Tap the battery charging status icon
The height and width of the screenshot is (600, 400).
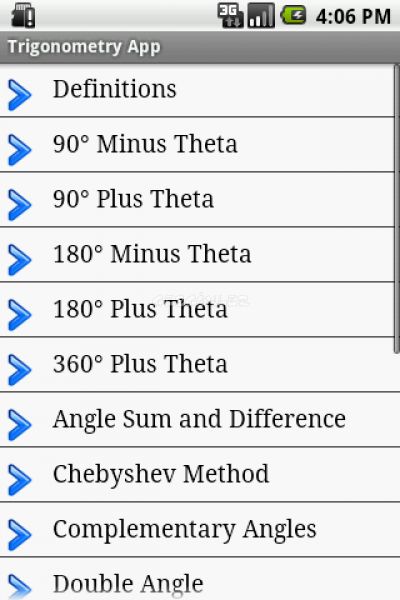point(294,16)
